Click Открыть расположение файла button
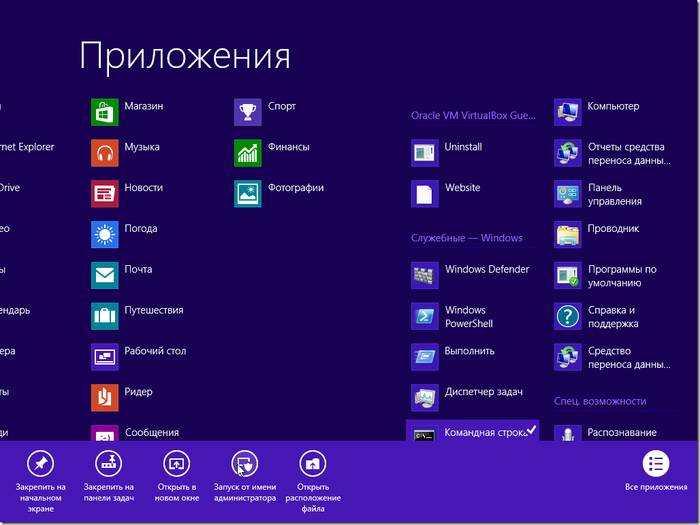 tap(313, 481)
